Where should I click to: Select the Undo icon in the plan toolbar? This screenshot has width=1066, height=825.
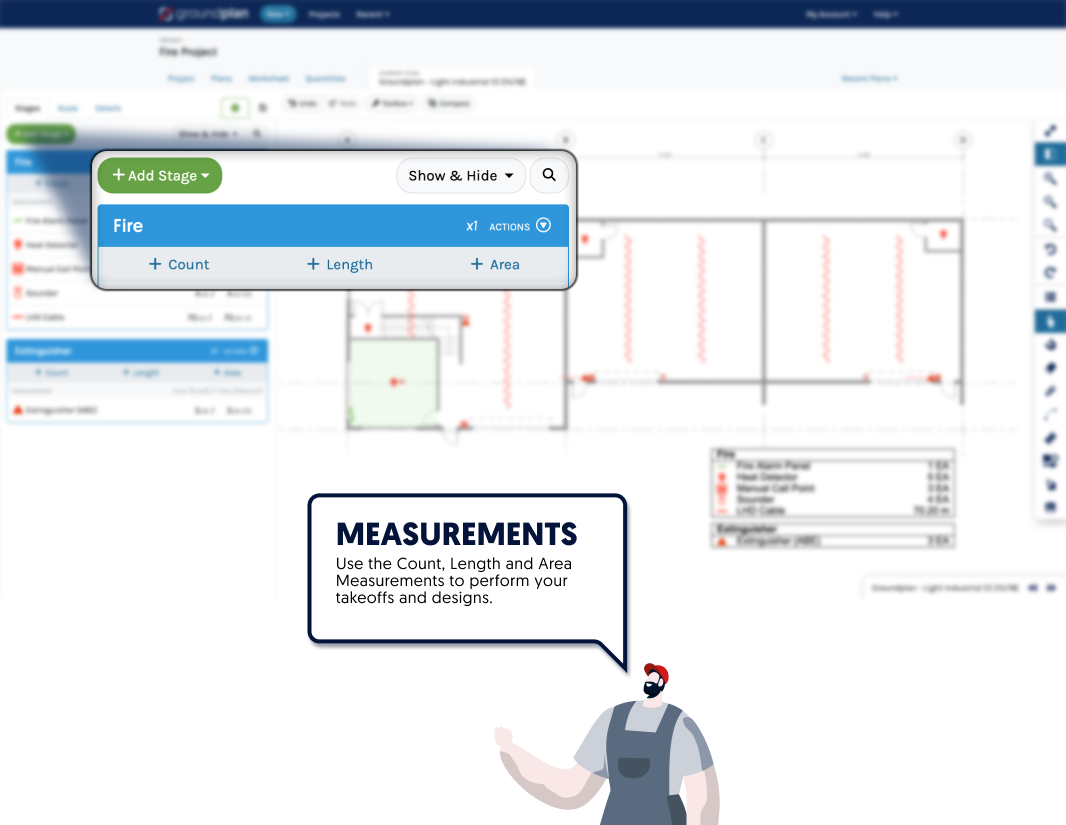302,103
